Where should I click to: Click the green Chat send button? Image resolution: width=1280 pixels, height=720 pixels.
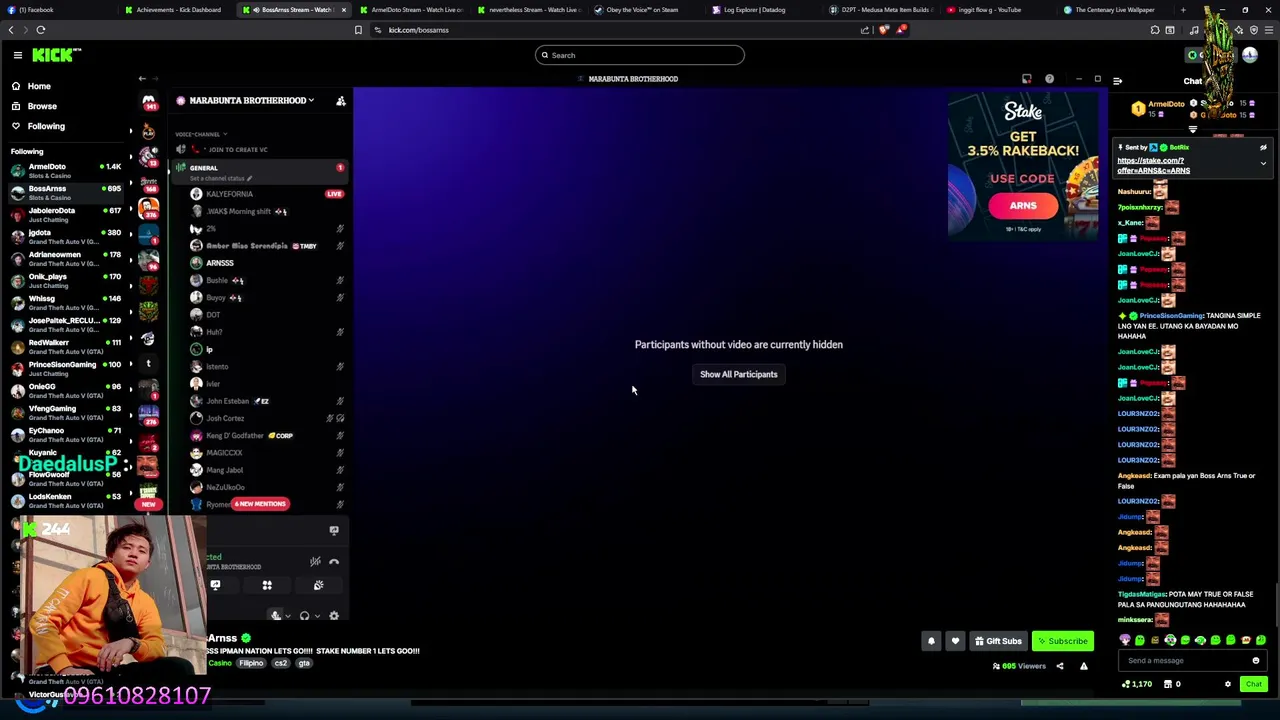[1253, 684]
